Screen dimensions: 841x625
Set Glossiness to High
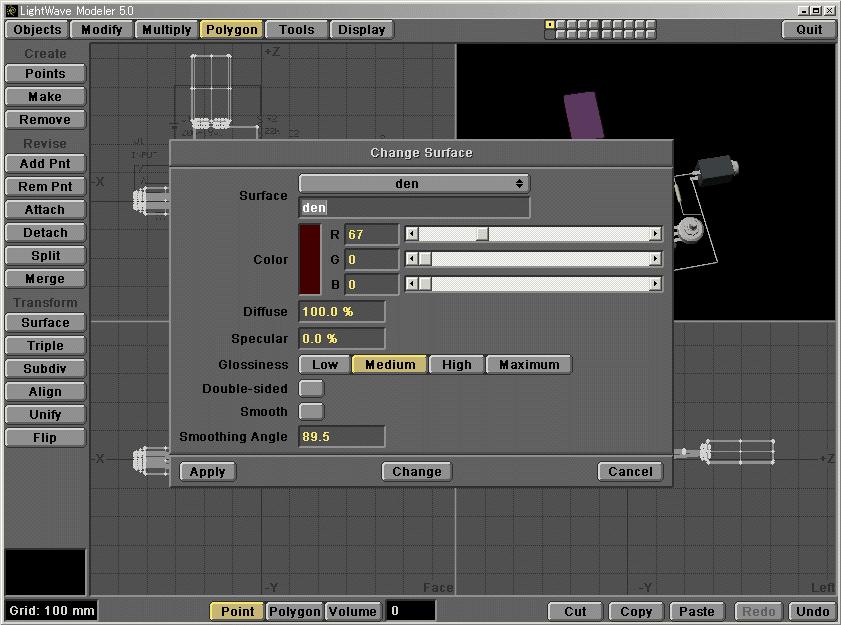(457, 365)
